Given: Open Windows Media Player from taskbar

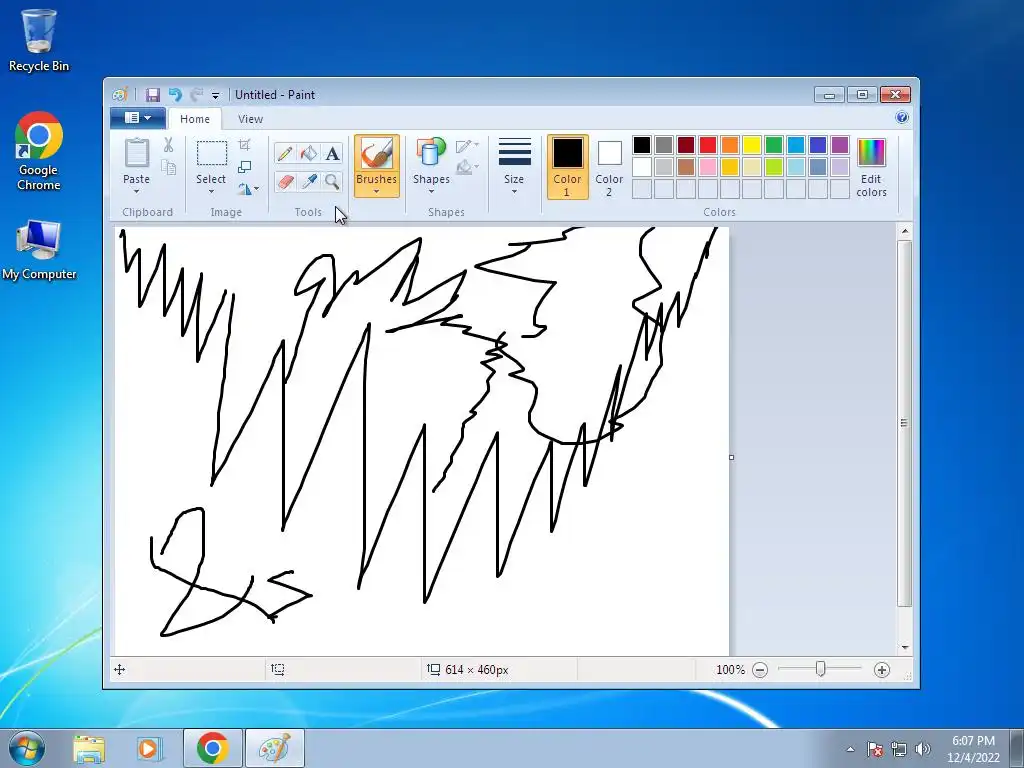Looking at the screenshot, I should [148, 748].
